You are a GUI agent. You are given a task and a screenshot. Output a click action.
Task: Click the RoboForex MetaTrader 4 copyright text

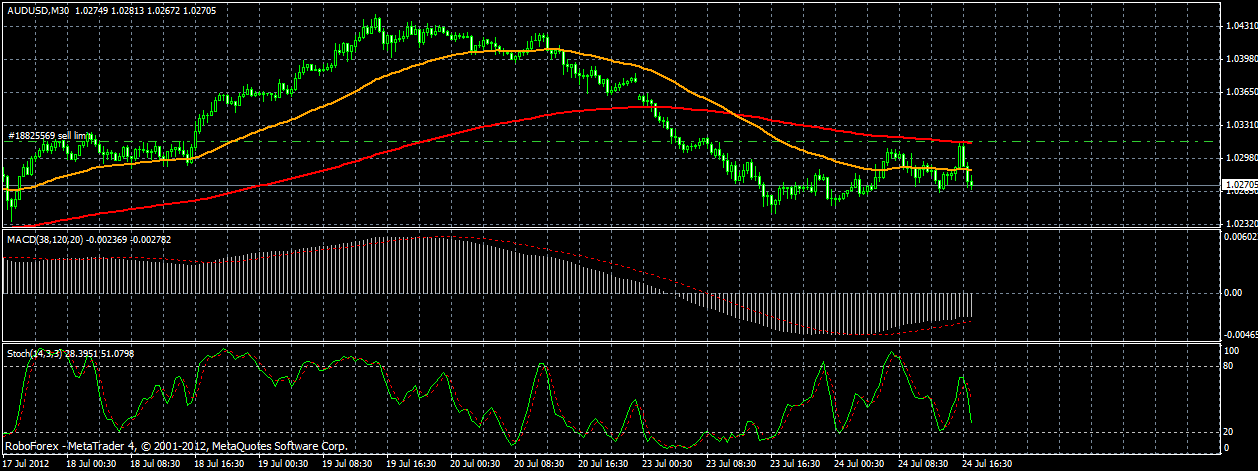tap(176, 446)
